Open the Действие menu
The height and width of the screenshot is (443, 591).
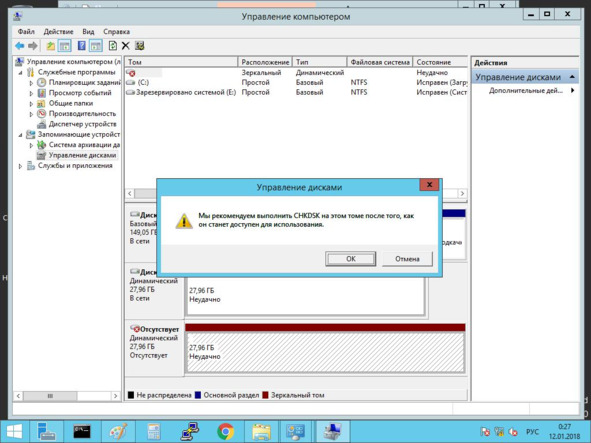coord(58,32)
